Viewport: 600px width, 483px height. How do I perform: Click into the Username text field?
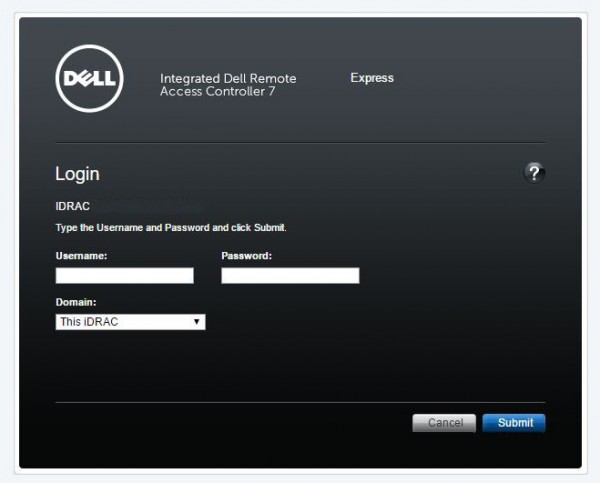125,275
